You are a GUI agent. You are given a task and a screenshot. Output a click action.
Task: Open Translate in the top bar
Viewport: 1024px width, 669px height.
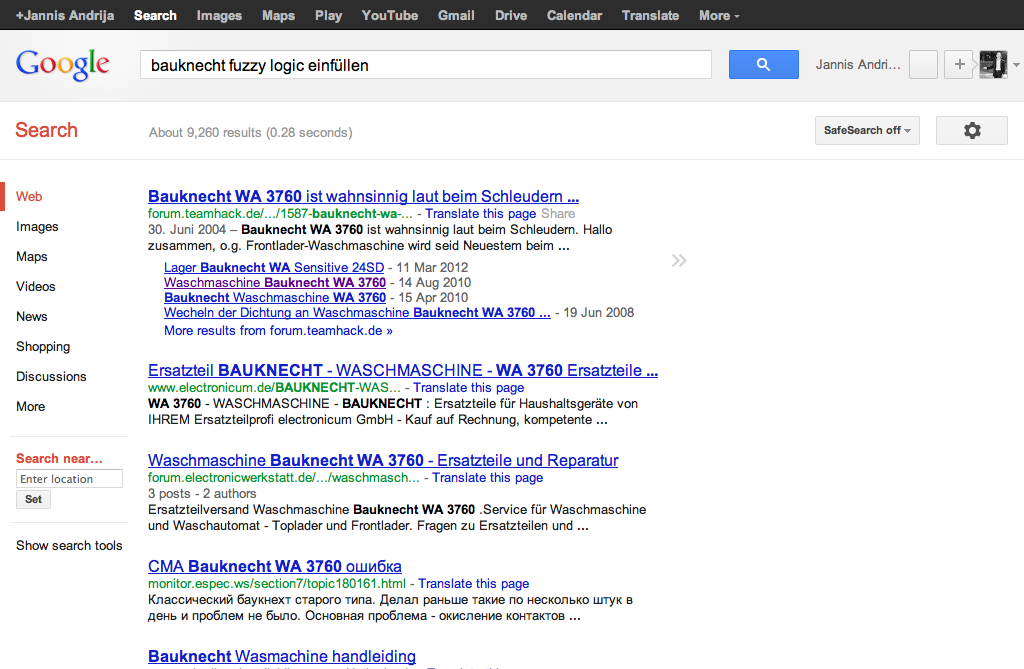650,16
